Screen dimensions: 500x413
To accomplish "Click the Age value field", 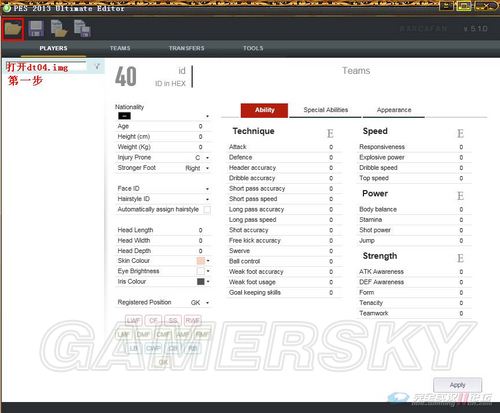I will [x=200, y=126].
